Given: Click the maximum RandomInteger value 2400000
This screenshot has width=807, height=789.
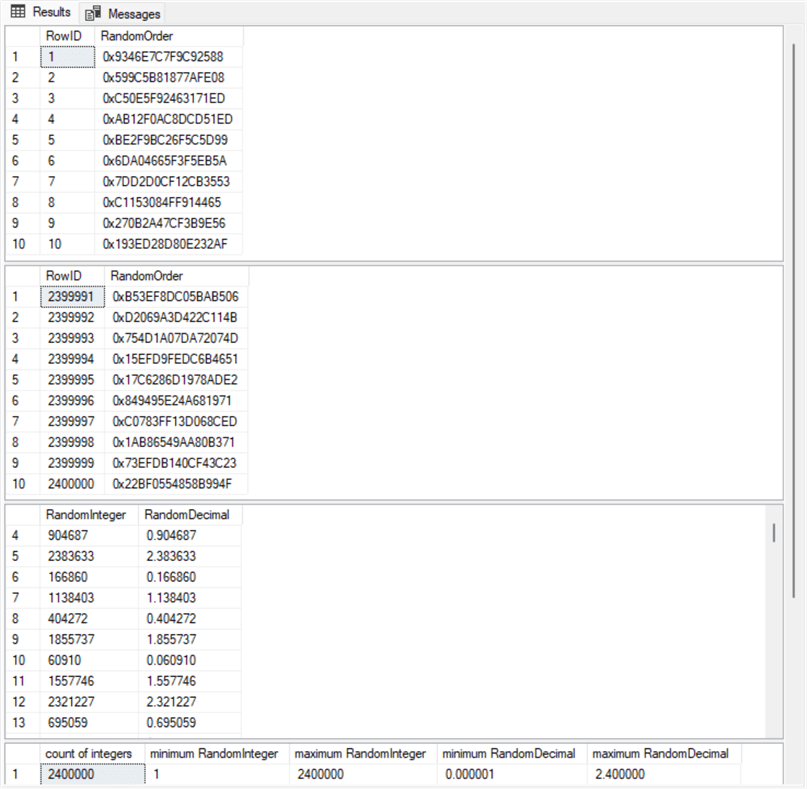Looking at the screenshot, I should point(321,774).
